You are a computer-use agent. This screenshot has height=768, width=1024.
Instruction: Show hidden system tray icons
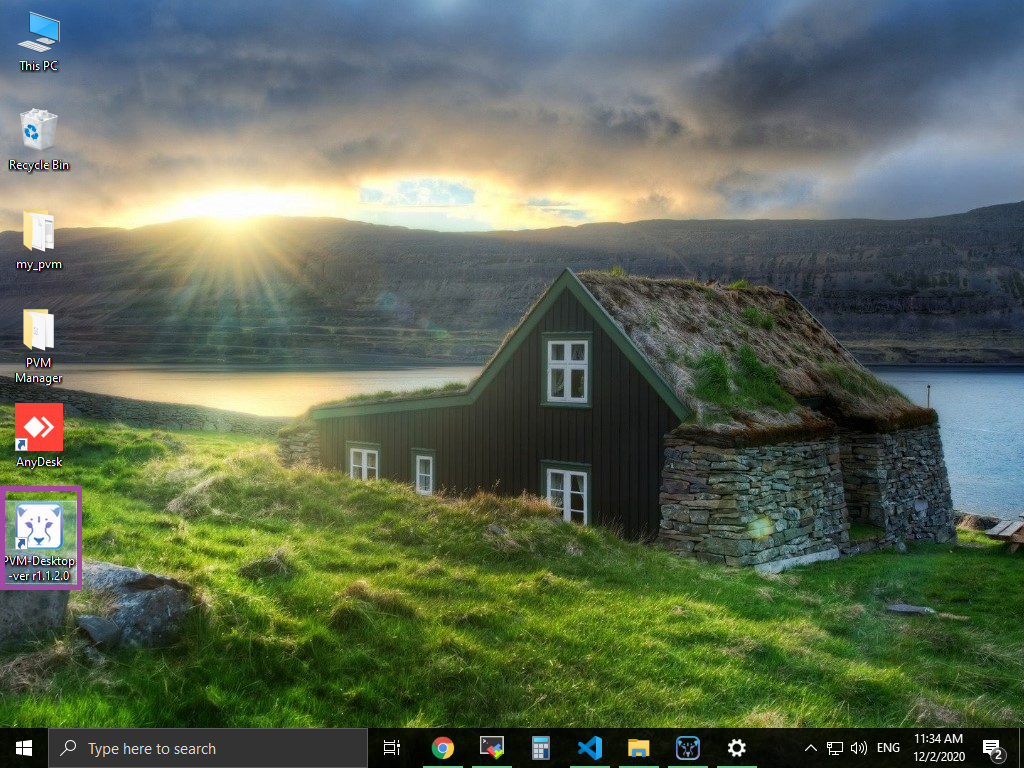pyautogui.click(x=810, y=748)
